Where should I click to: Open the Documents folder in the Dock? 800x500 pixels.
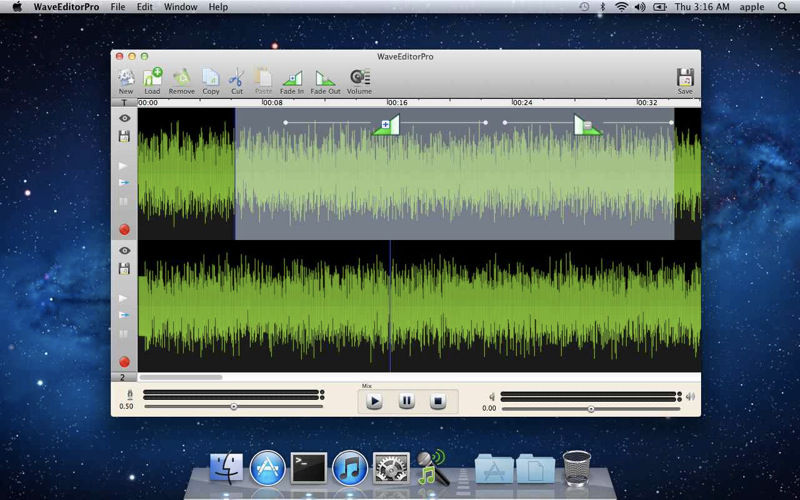click(535, 468)
